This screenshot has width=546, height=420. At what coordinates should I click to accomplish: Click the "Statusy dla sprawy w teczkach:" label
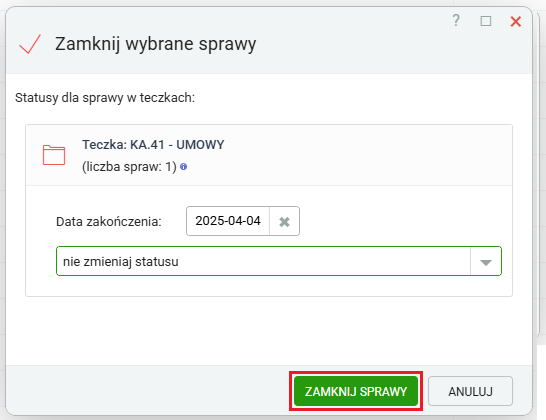tap(105, 98)
